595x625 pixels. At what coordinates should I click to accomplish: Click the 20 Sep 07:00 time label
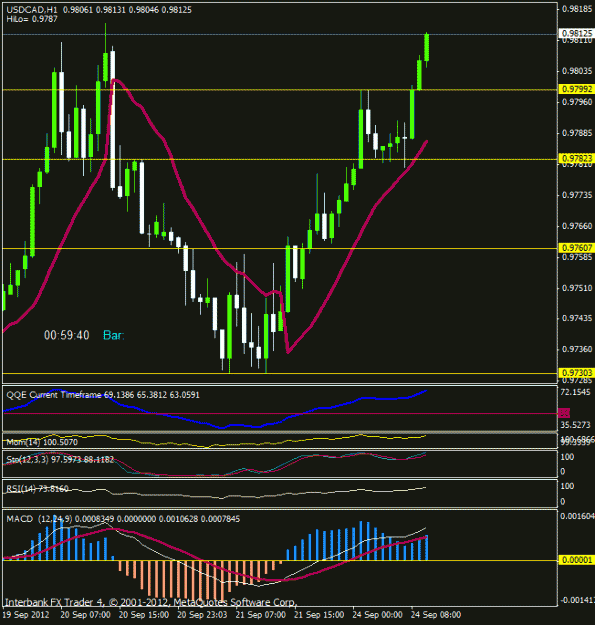(x=86, y=615)
